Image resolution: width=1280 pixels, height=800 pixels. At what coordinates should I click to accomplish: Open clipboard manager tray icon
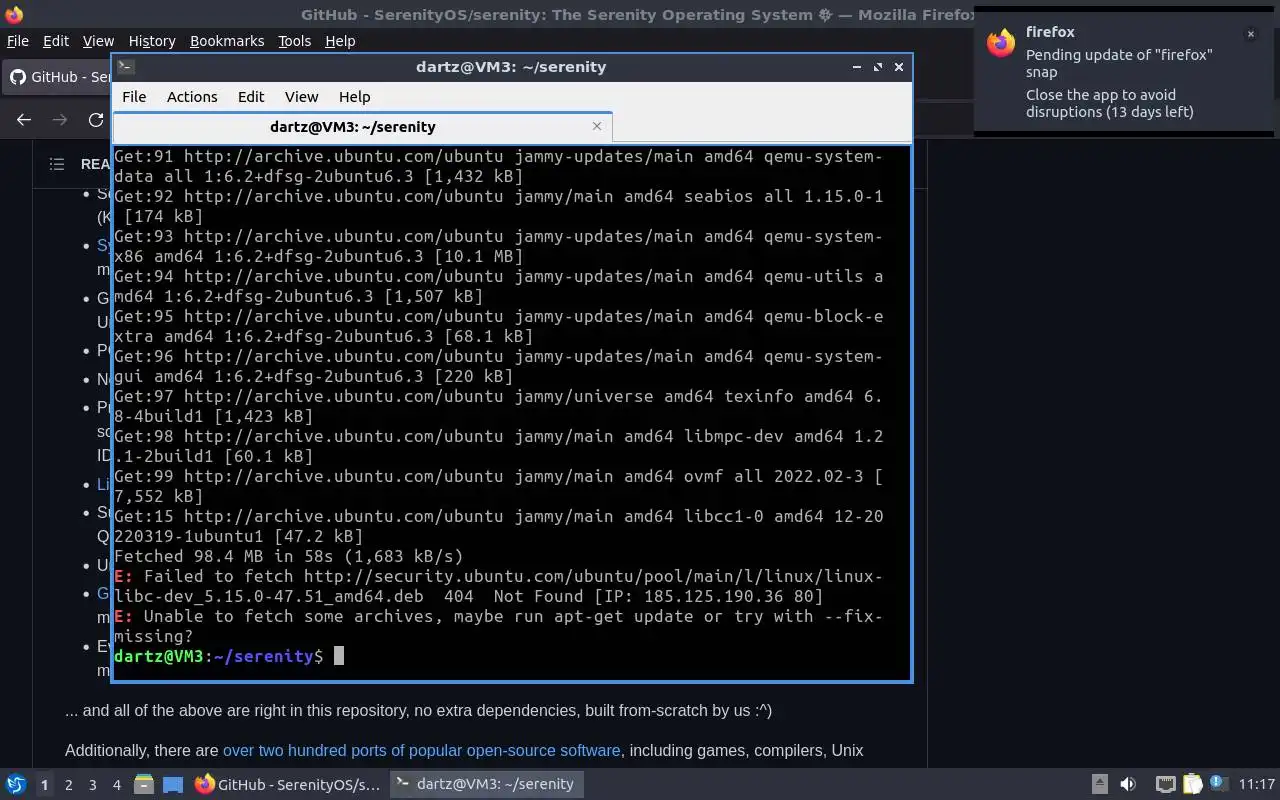click(x=1192, y=784)
